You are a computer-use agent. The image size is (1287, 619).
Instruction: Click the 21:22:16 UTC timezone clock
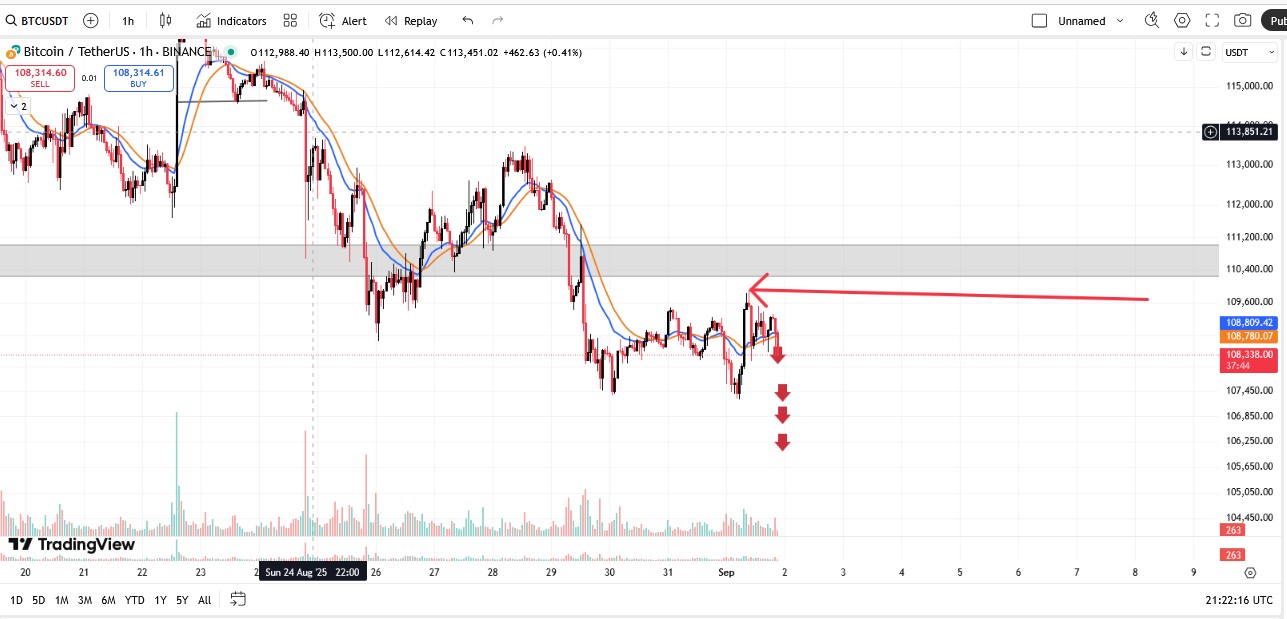tap(1239, 600)
